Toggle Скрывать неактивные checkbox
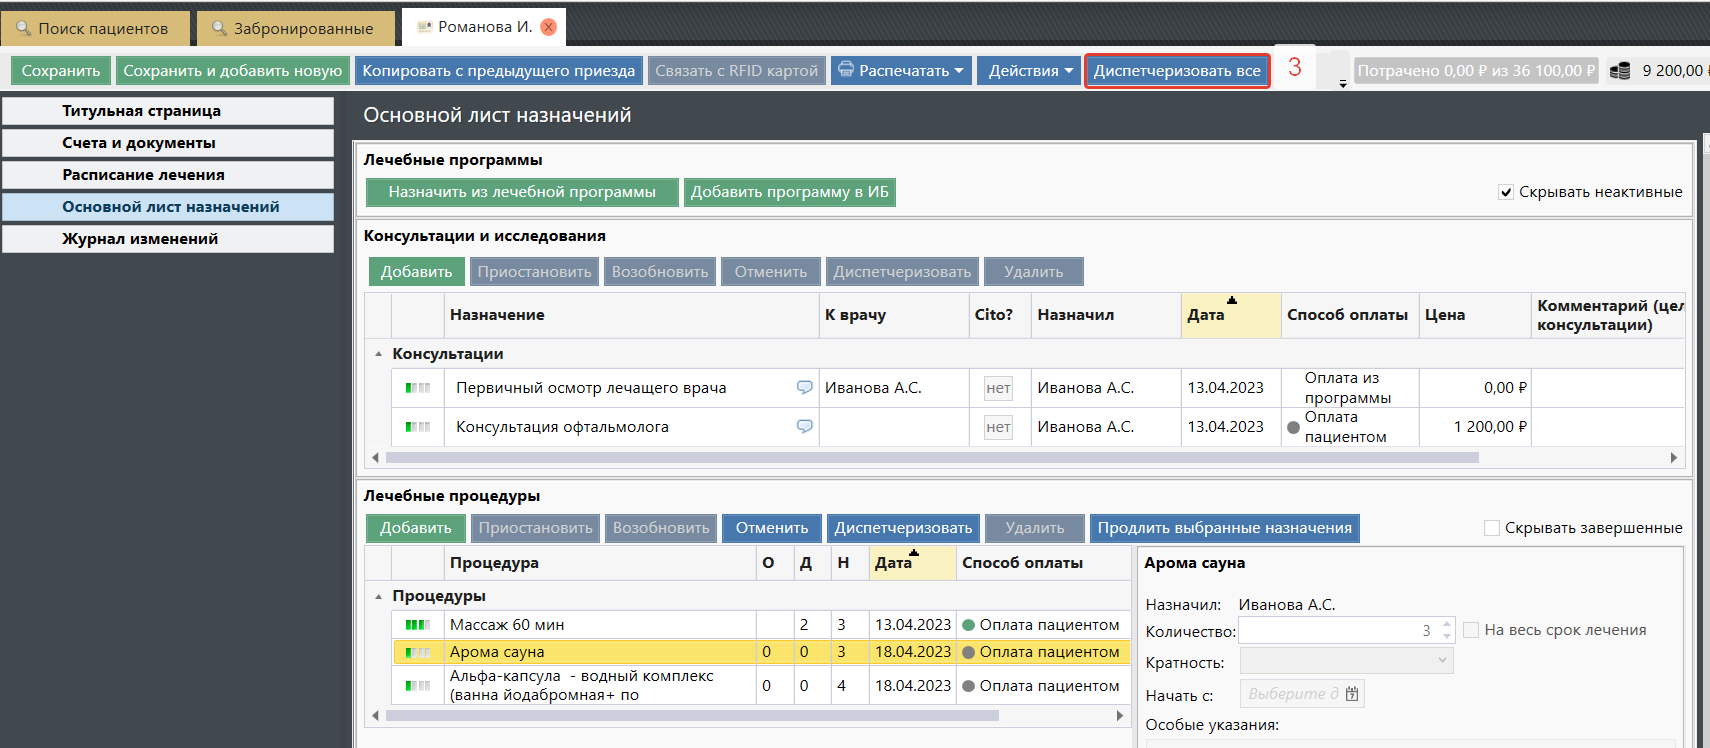The height and width of the screenshot is (748, 1710). tap(1505, 192)
